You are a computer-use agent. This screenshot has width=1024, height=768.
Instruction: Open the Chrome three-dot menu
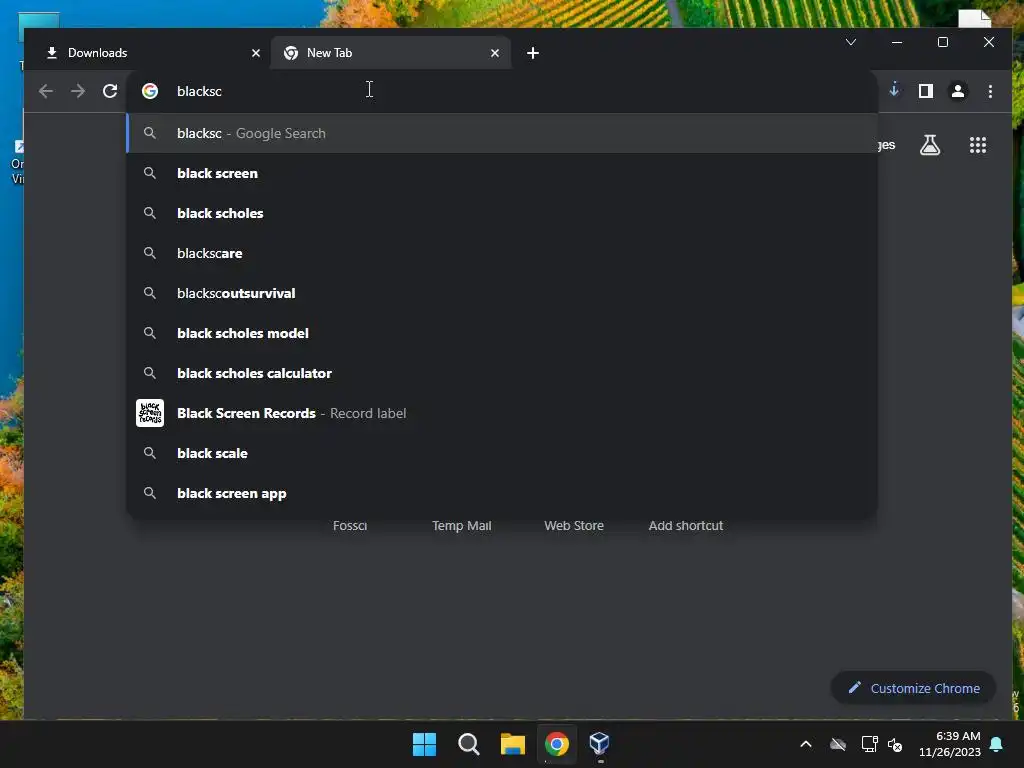click(x=990, y=91)
